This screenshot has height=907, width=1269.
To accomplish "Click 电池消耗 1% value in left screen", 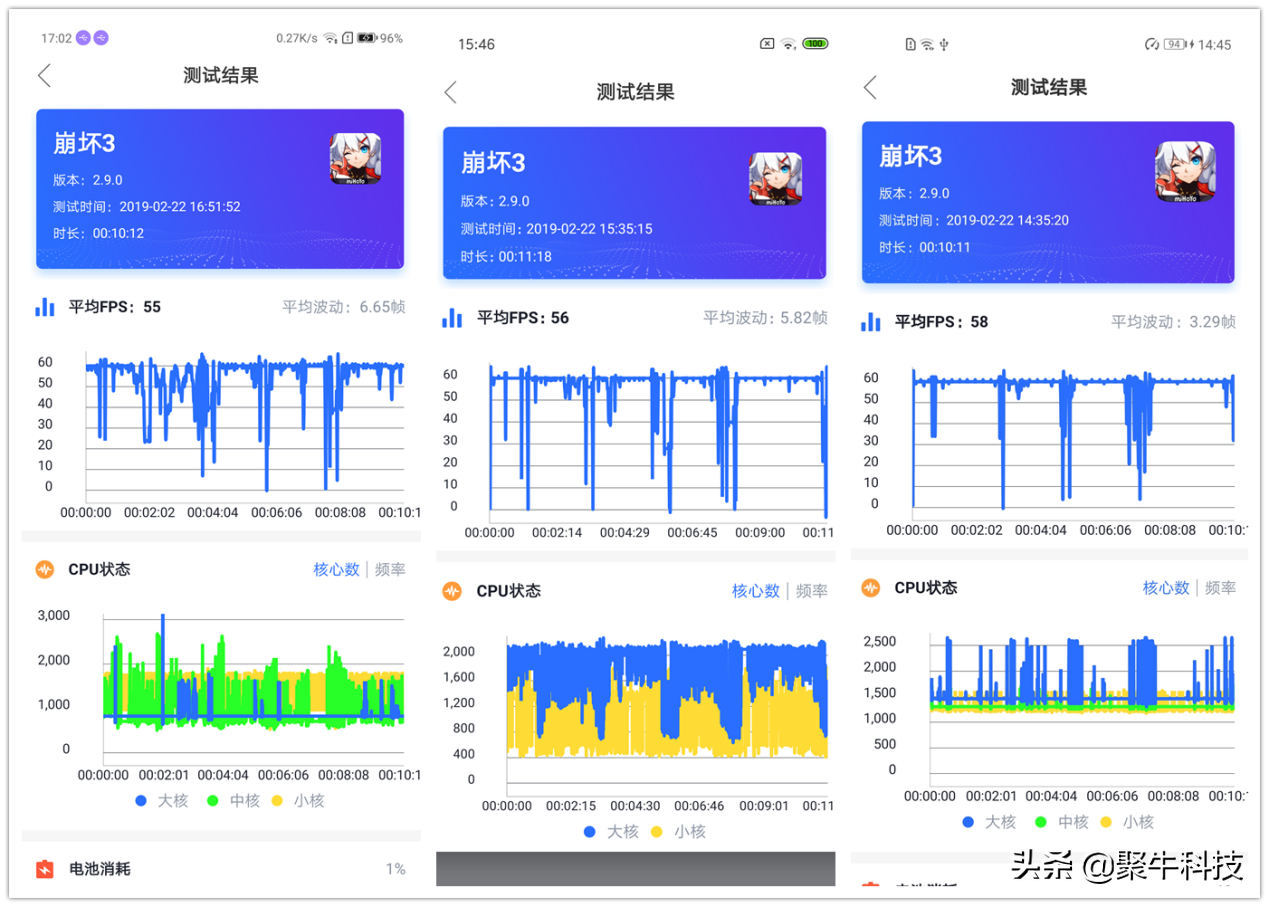I will coord(396,869).
